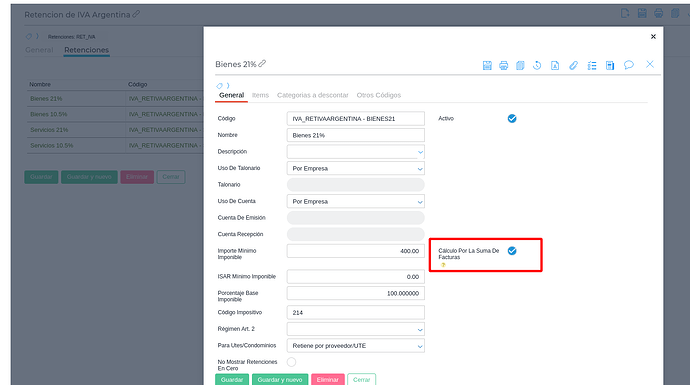Click Eliminar in the background window
Viewport: 690px width, 385px height.
(x=137, y=177)
